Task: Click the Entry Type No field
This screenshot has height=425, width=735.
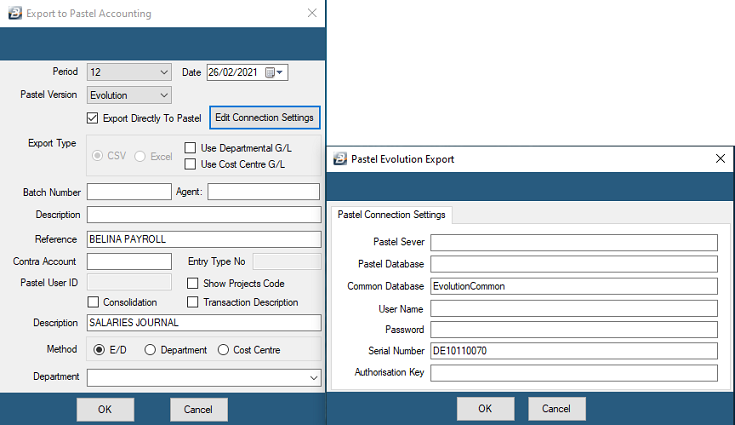Action: tap(287, 261)
